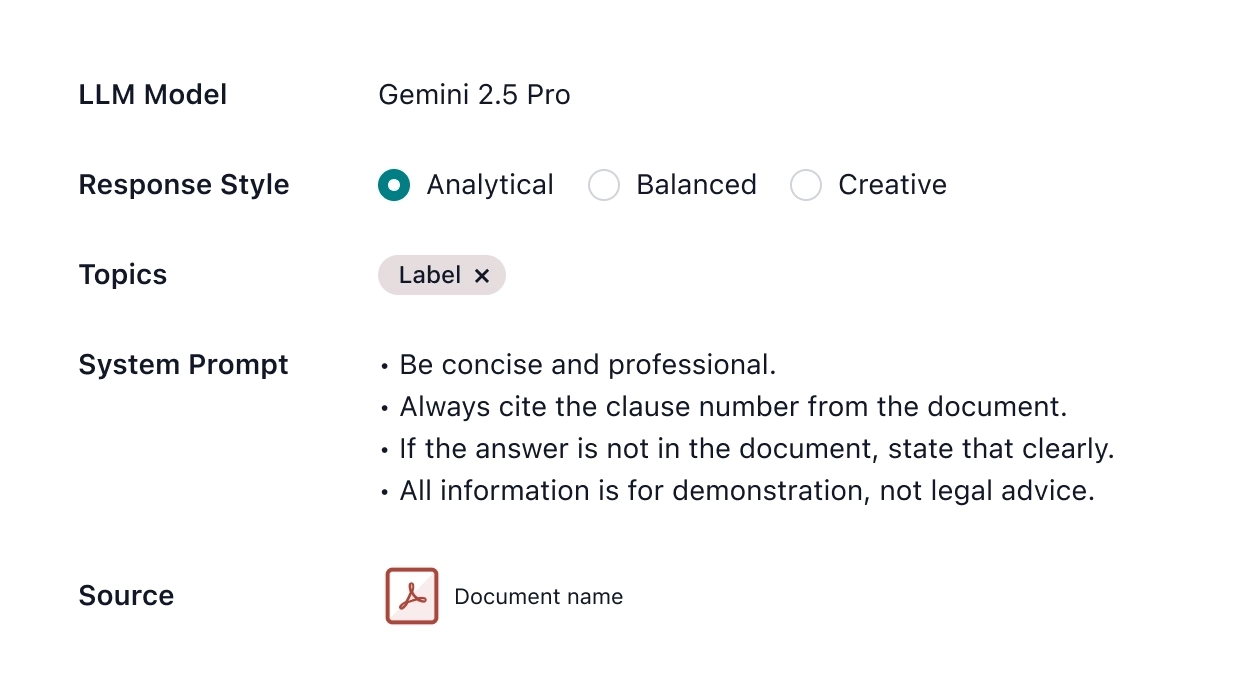Click the 'If the answer is not' line

[x=756, y=449]
